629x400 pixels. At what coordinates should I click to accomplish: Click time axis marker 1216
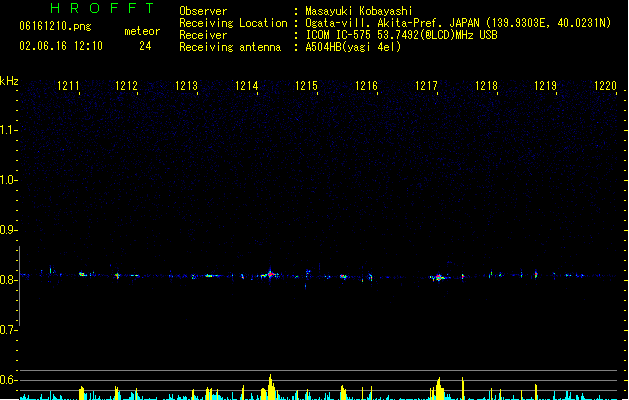pos(366,86)
